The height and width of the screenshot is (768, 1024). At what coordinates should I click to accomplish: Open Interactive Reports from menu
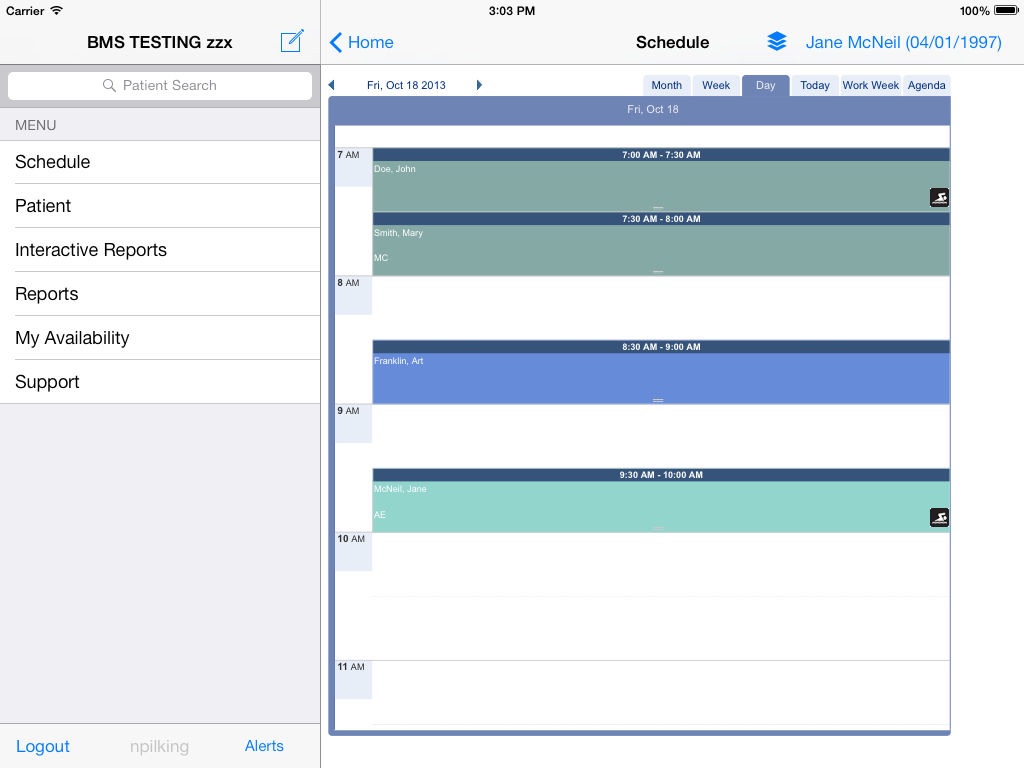[x=91, y=250]
